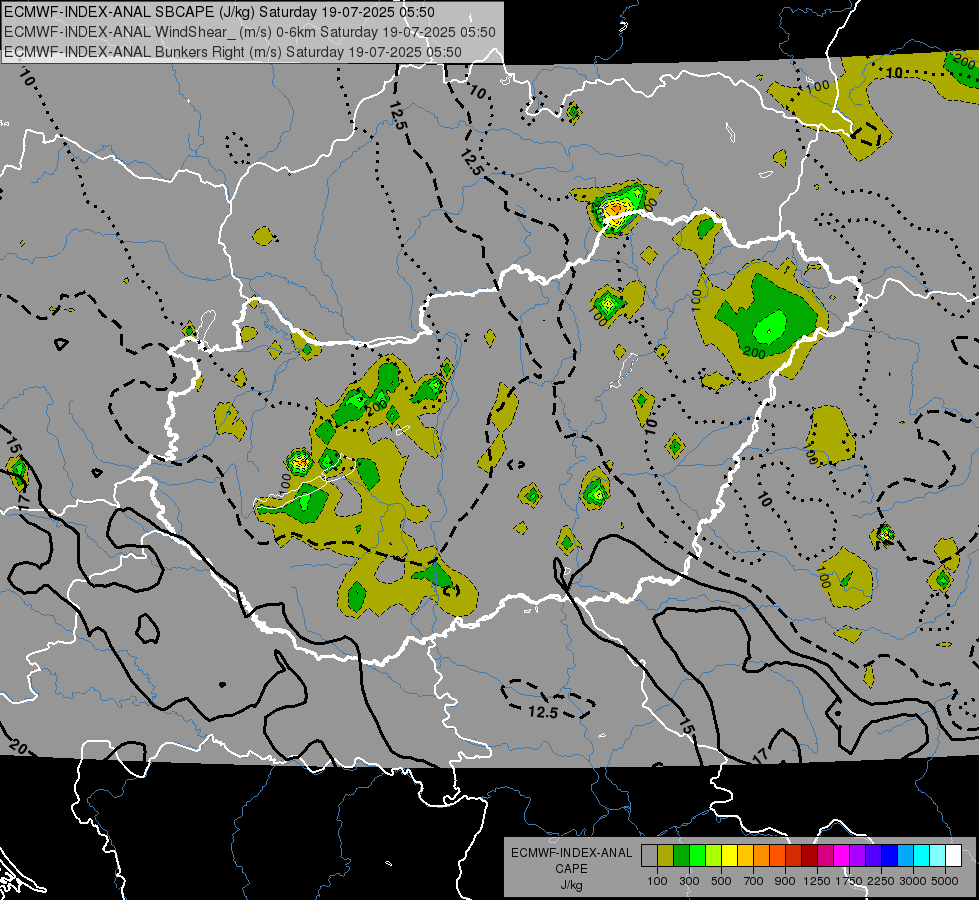Select the dark green legend swatch
Viewport: 979px width, 900px height.
pyautogui.click(x=681, y=855)
